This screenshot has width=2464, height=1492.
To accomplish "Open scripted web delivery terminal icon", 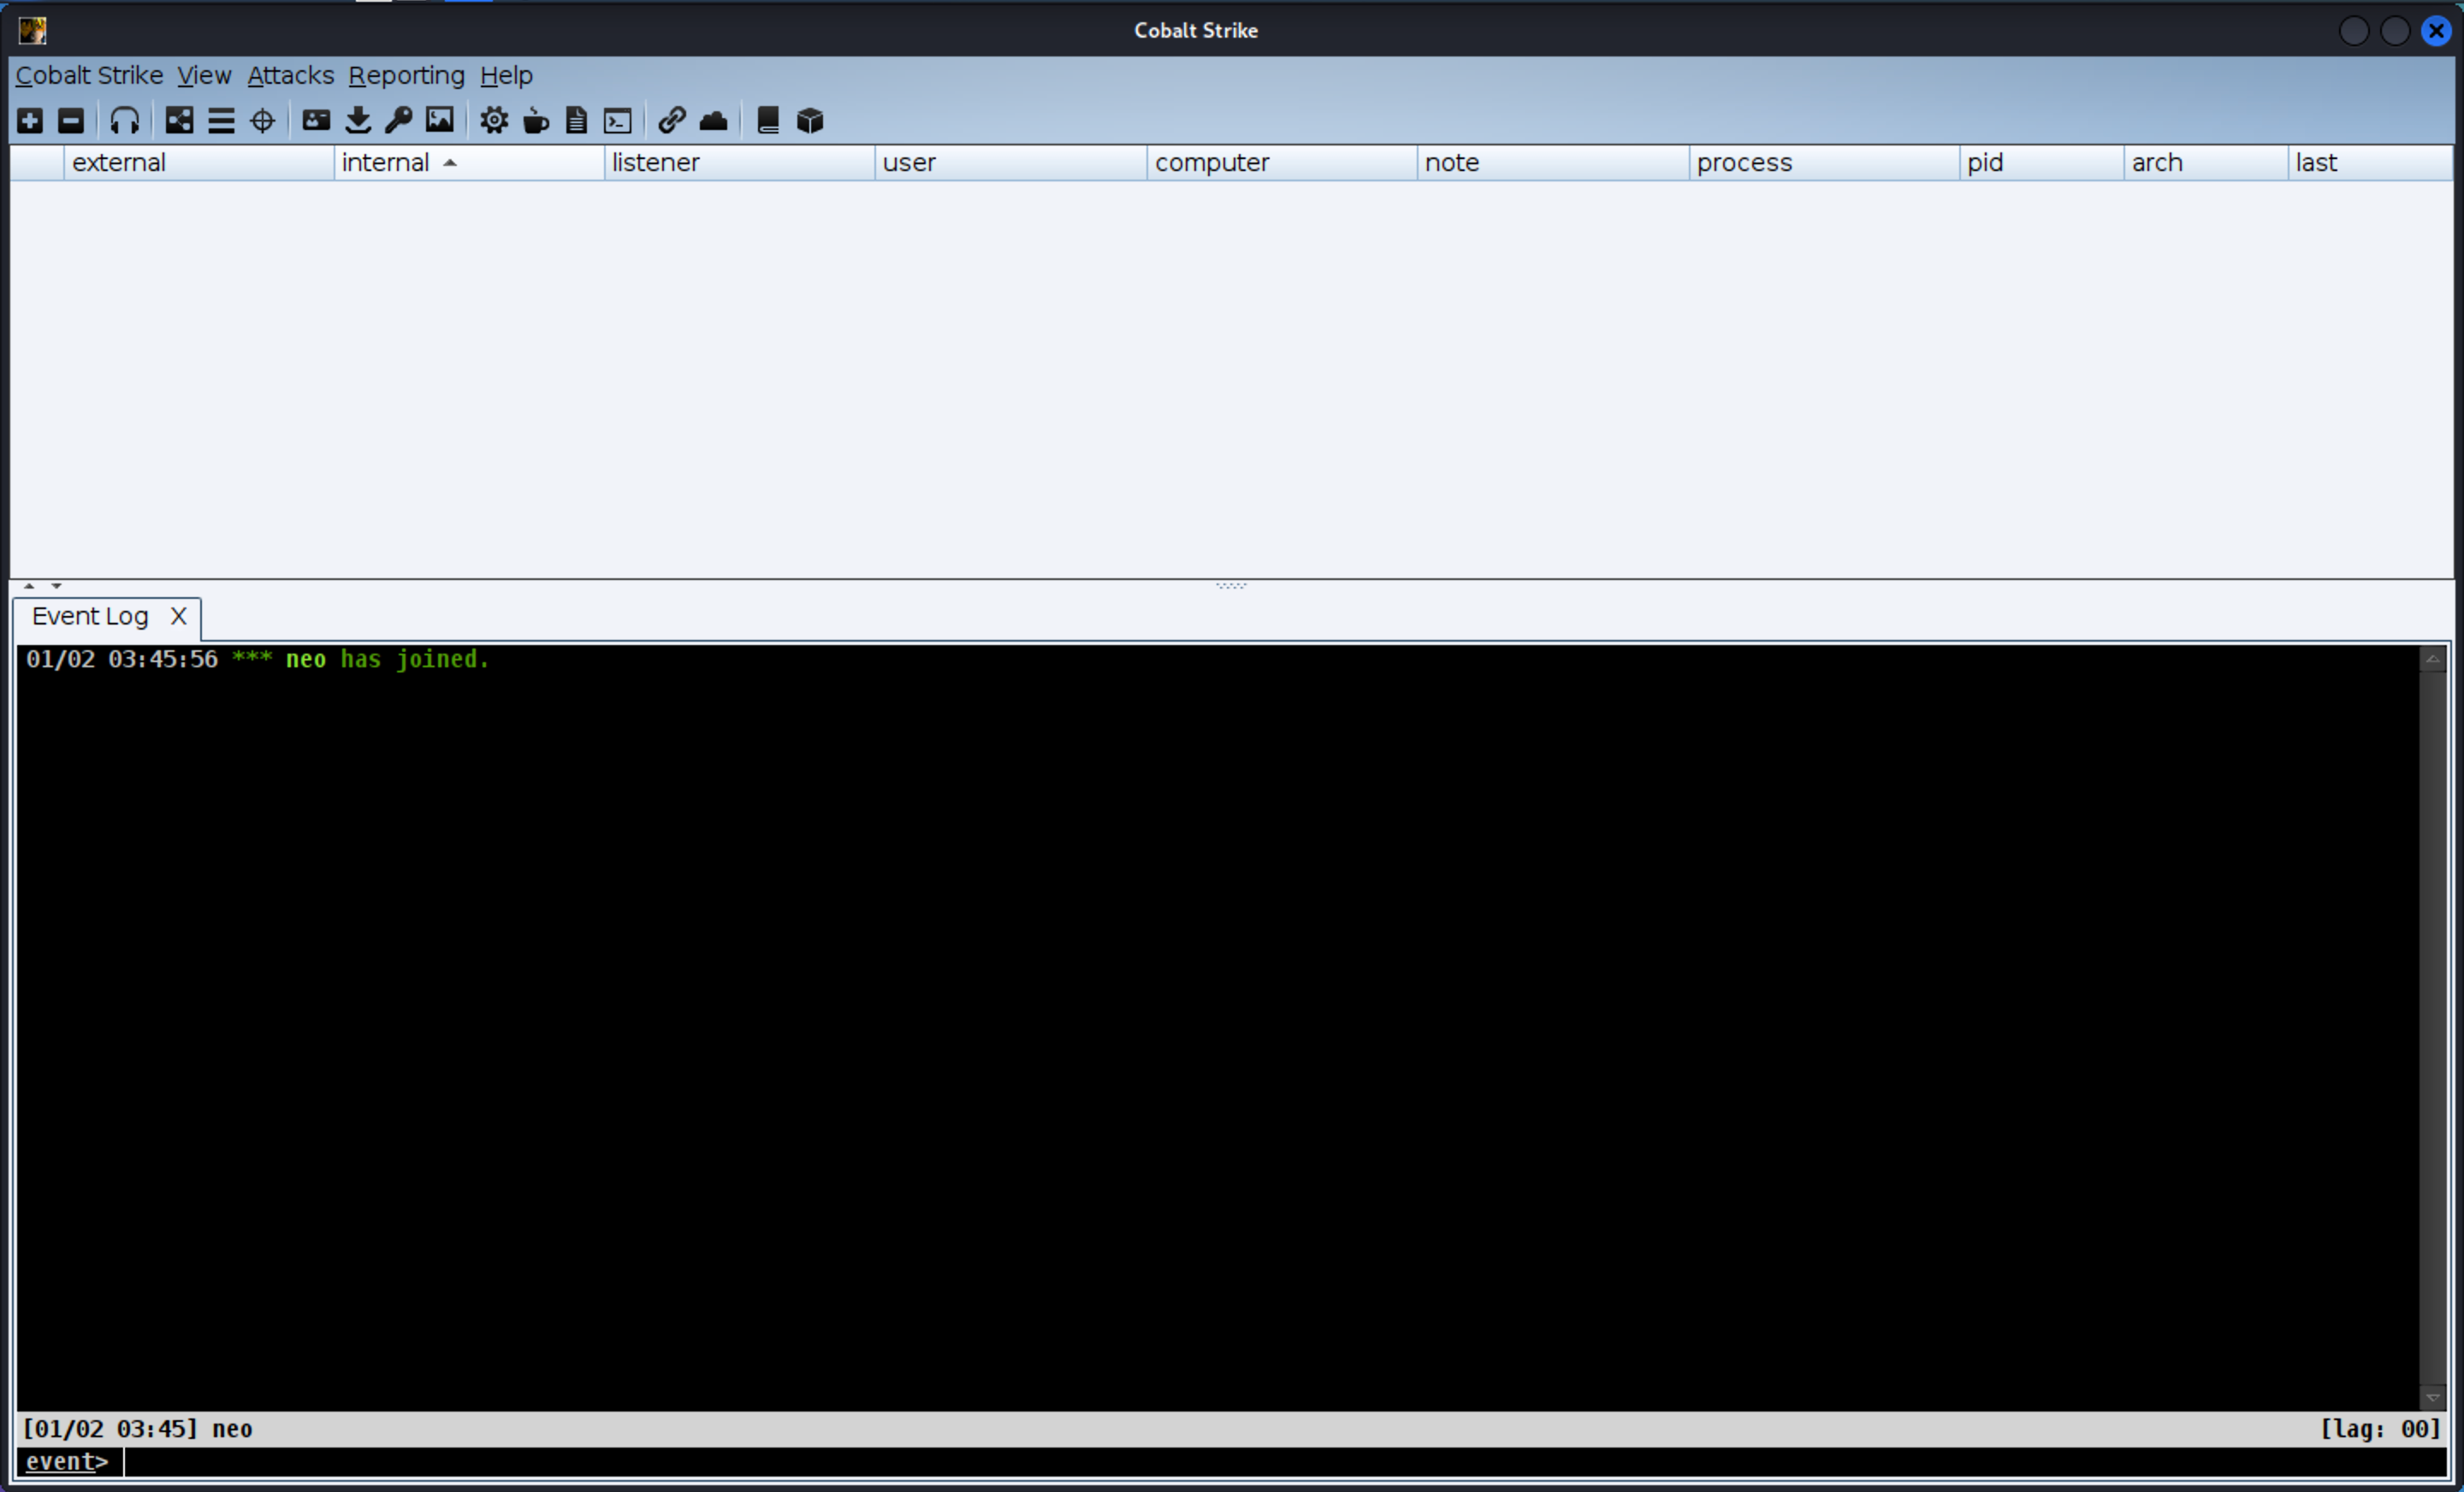I will tap(618, 121).
